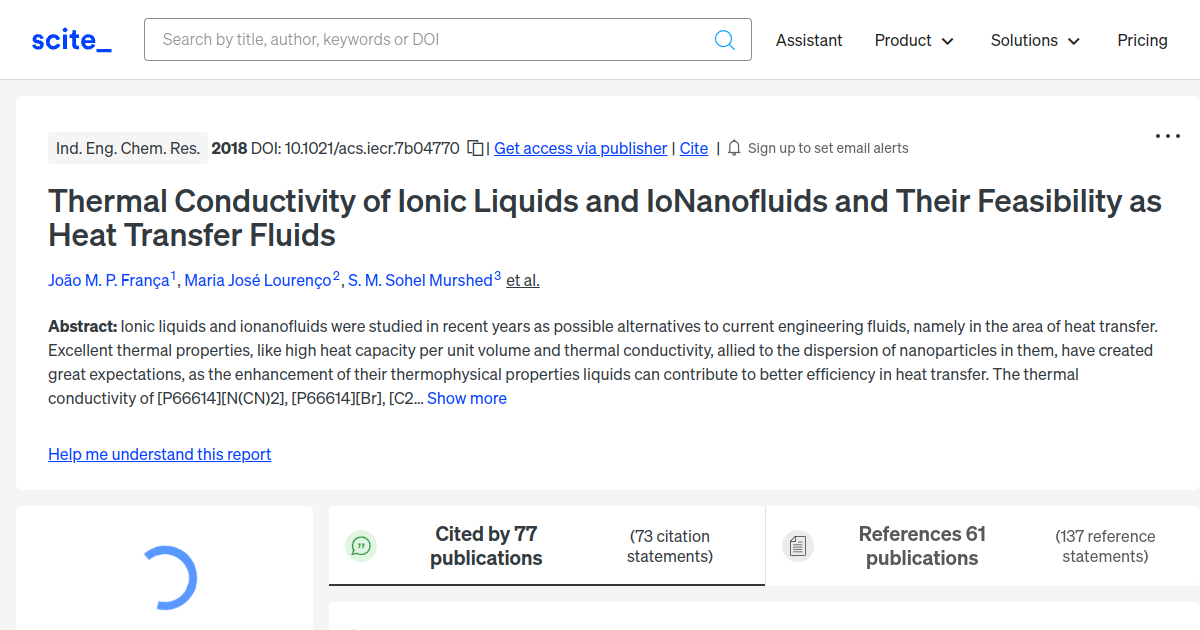This screenshot has width=1200, height=630.
Task: Click the scite_ logo
Action: pyautogui.click(x=70, y=39)
